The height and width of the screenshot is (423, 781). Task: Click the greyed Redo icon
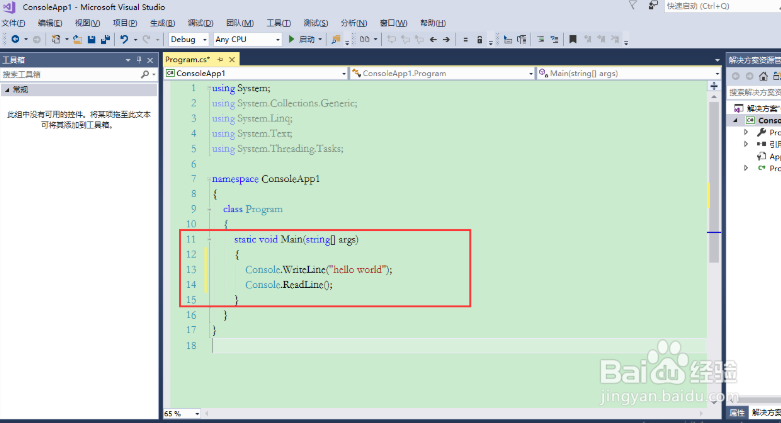[146, 39]
